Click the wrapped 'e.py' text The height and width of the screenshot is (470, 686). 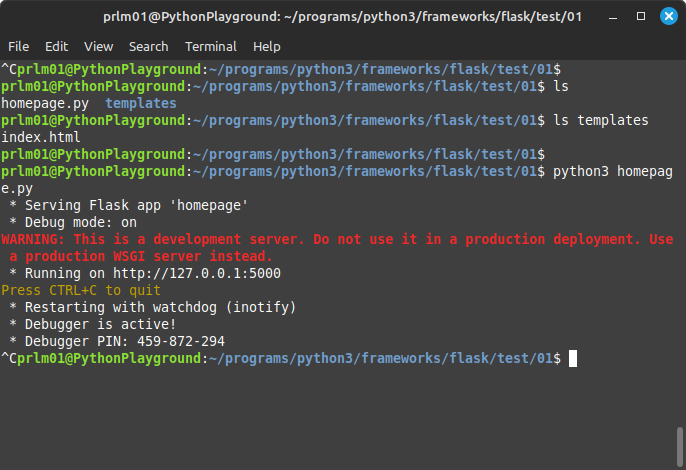17,188
